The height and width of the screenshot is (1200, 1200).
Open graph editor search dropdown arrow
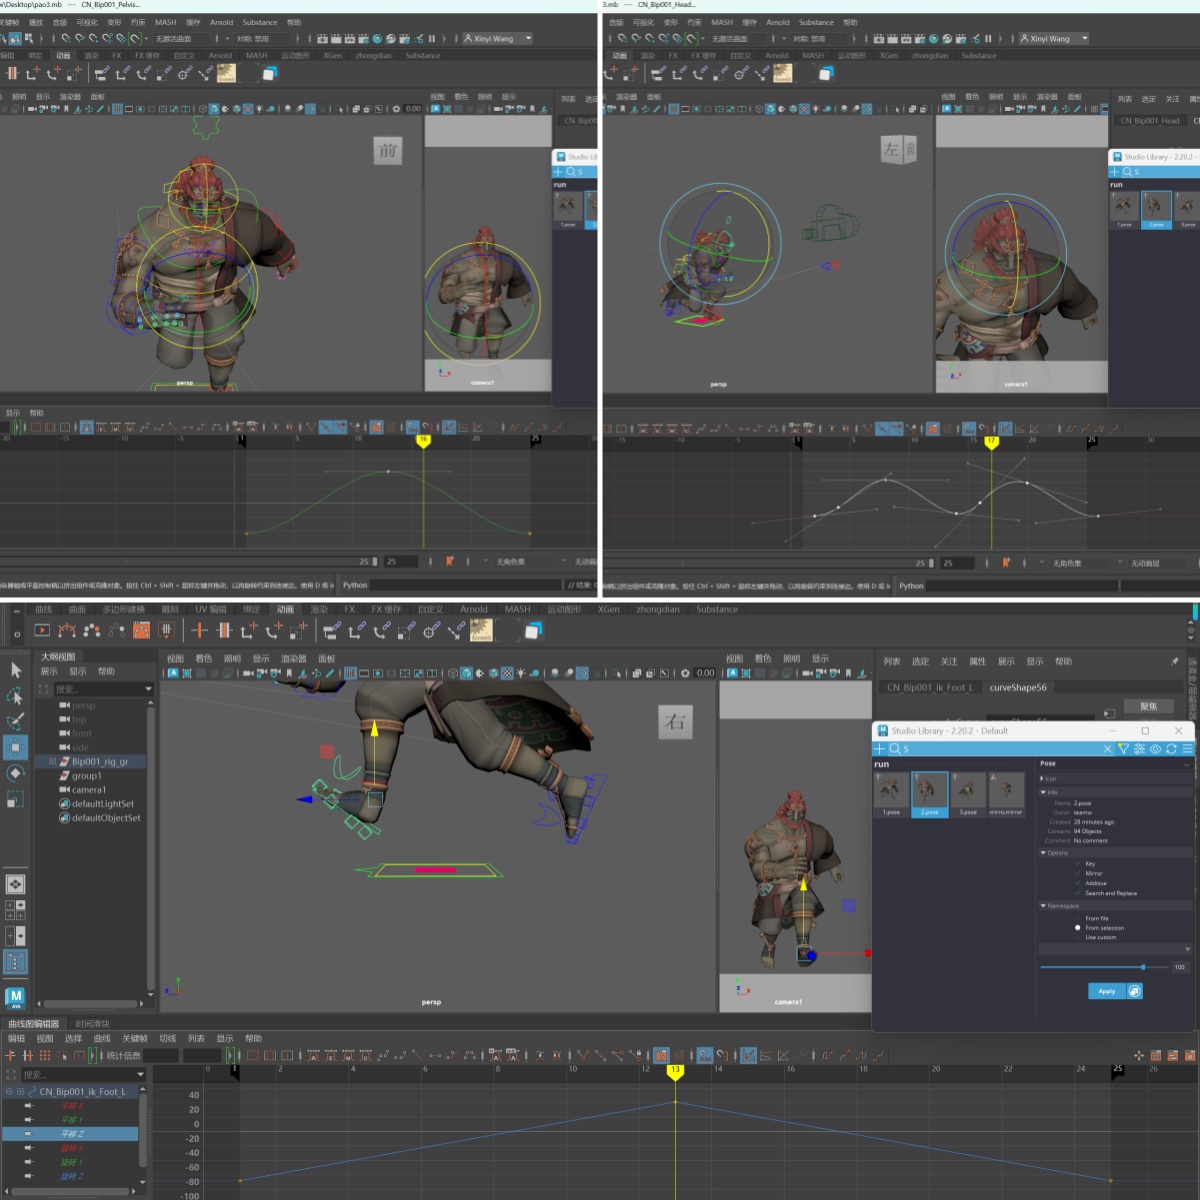pyautogui.click(x=140, y=1074)
